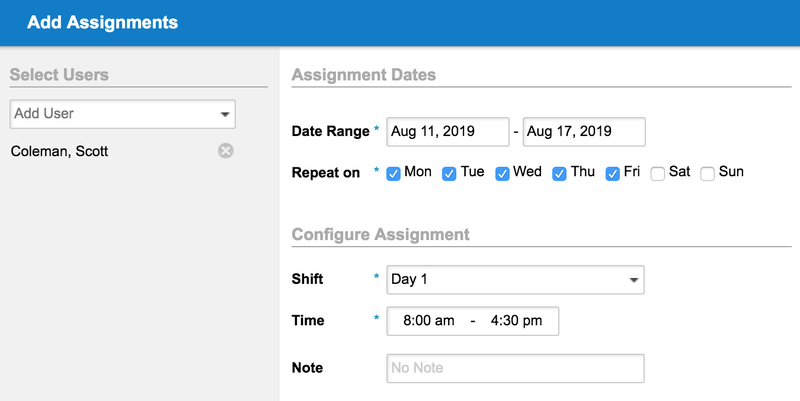Screen dimensions: 800x401
Task: Select the 4:30 pm end time
Action: (516, 321)
